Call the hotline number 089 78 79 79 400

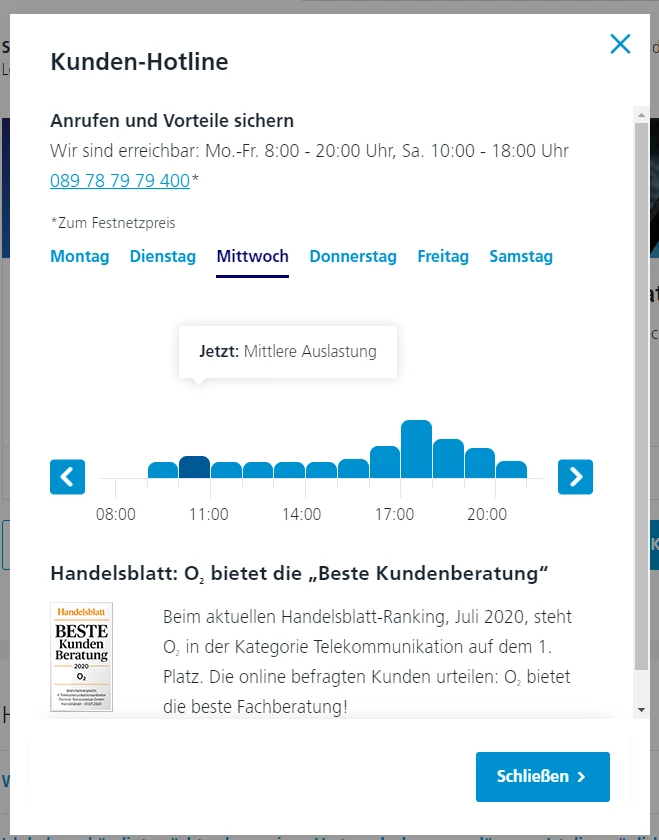120,181
